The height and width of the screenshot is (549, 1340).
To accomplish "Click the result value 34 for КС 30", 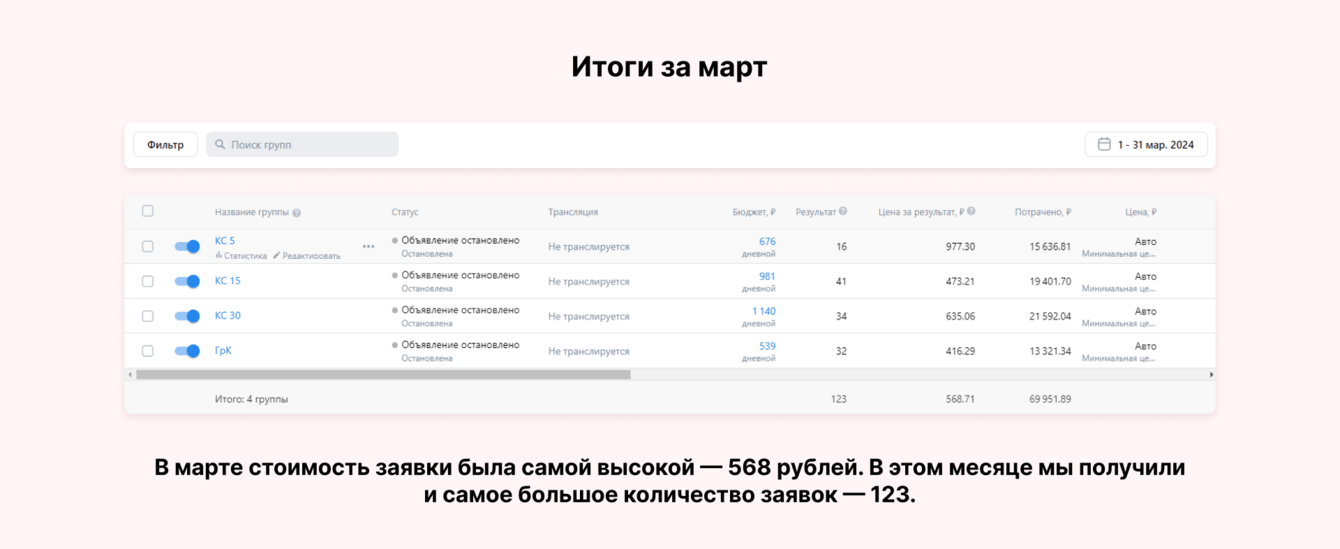I will tap(841, 317).
